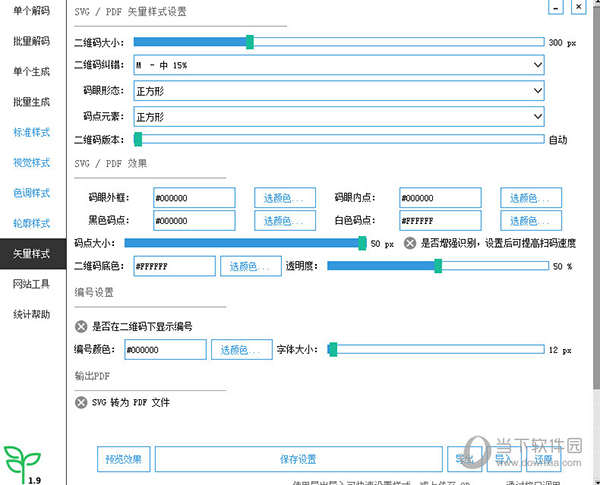The width and height of the screenshot is (600, 485).
Task: Click the 二维码版本 slider handle
Action: [138, 139]
